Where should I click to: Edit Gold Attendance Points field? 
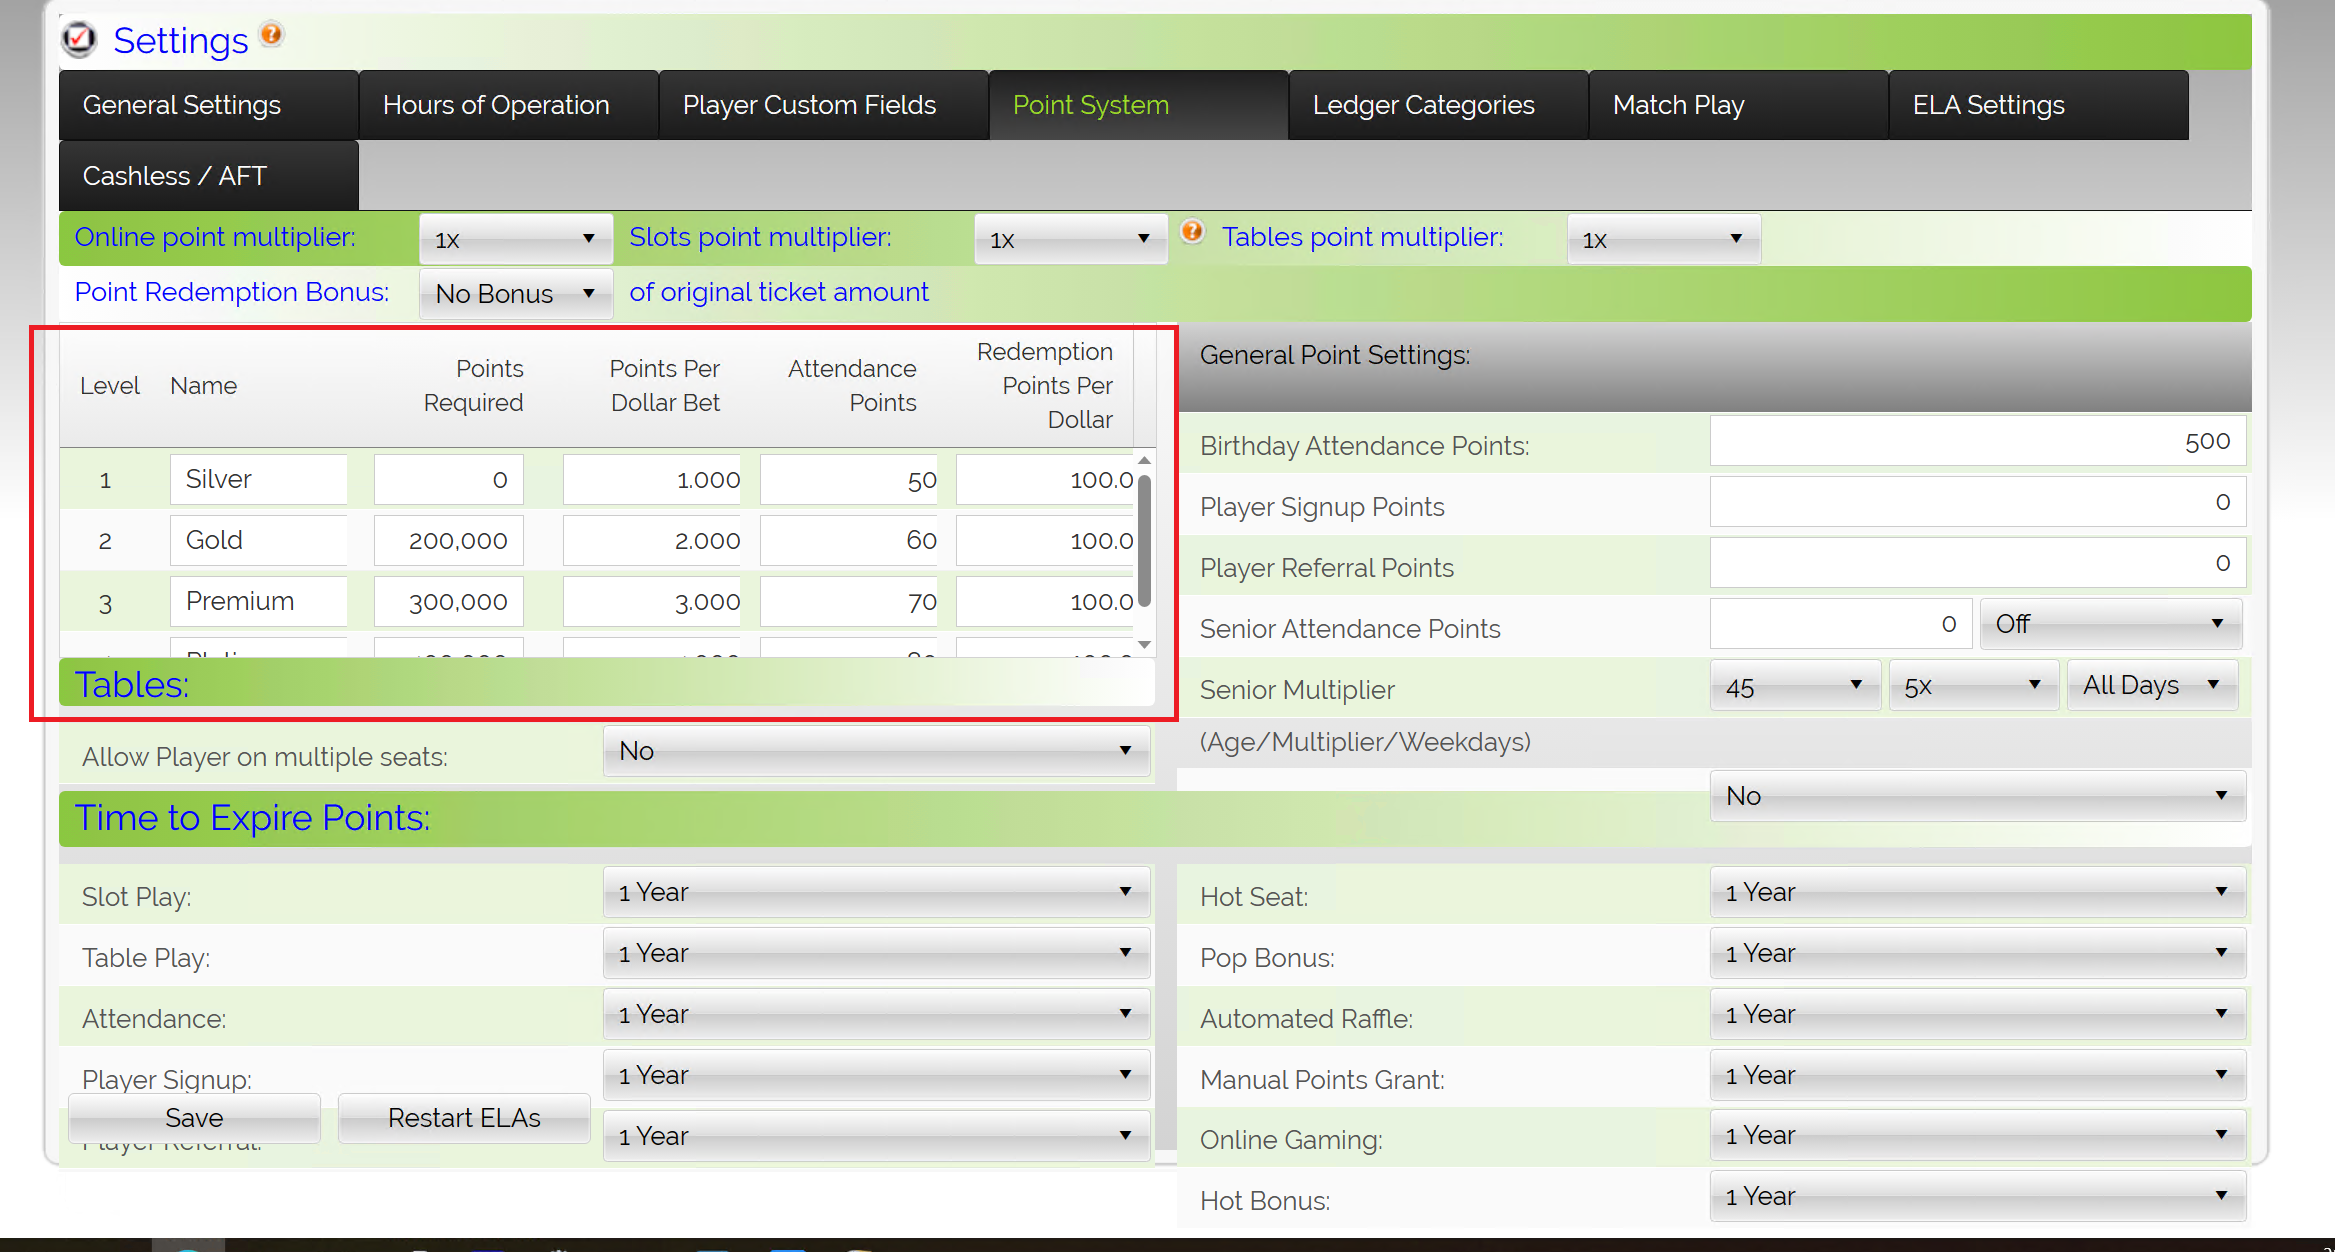[849, 540]
